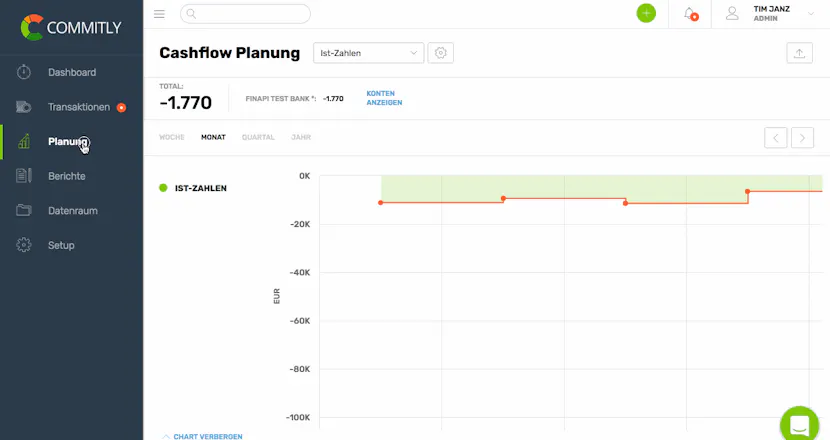830x440 pixels.
Task: Open the Ist-Zahlen scenario dropdown
Action: (x=368, y=53)
